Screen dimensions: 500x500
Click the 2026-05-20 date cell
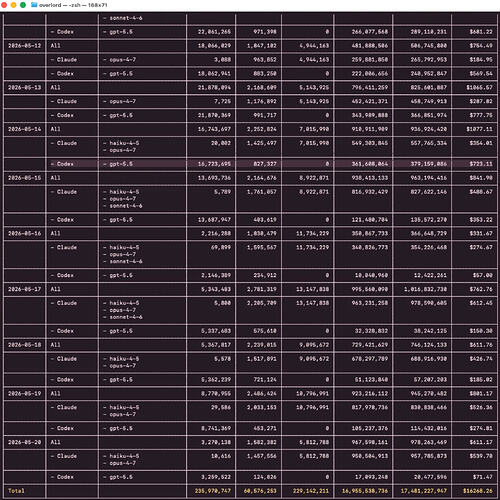click(25, 442)
